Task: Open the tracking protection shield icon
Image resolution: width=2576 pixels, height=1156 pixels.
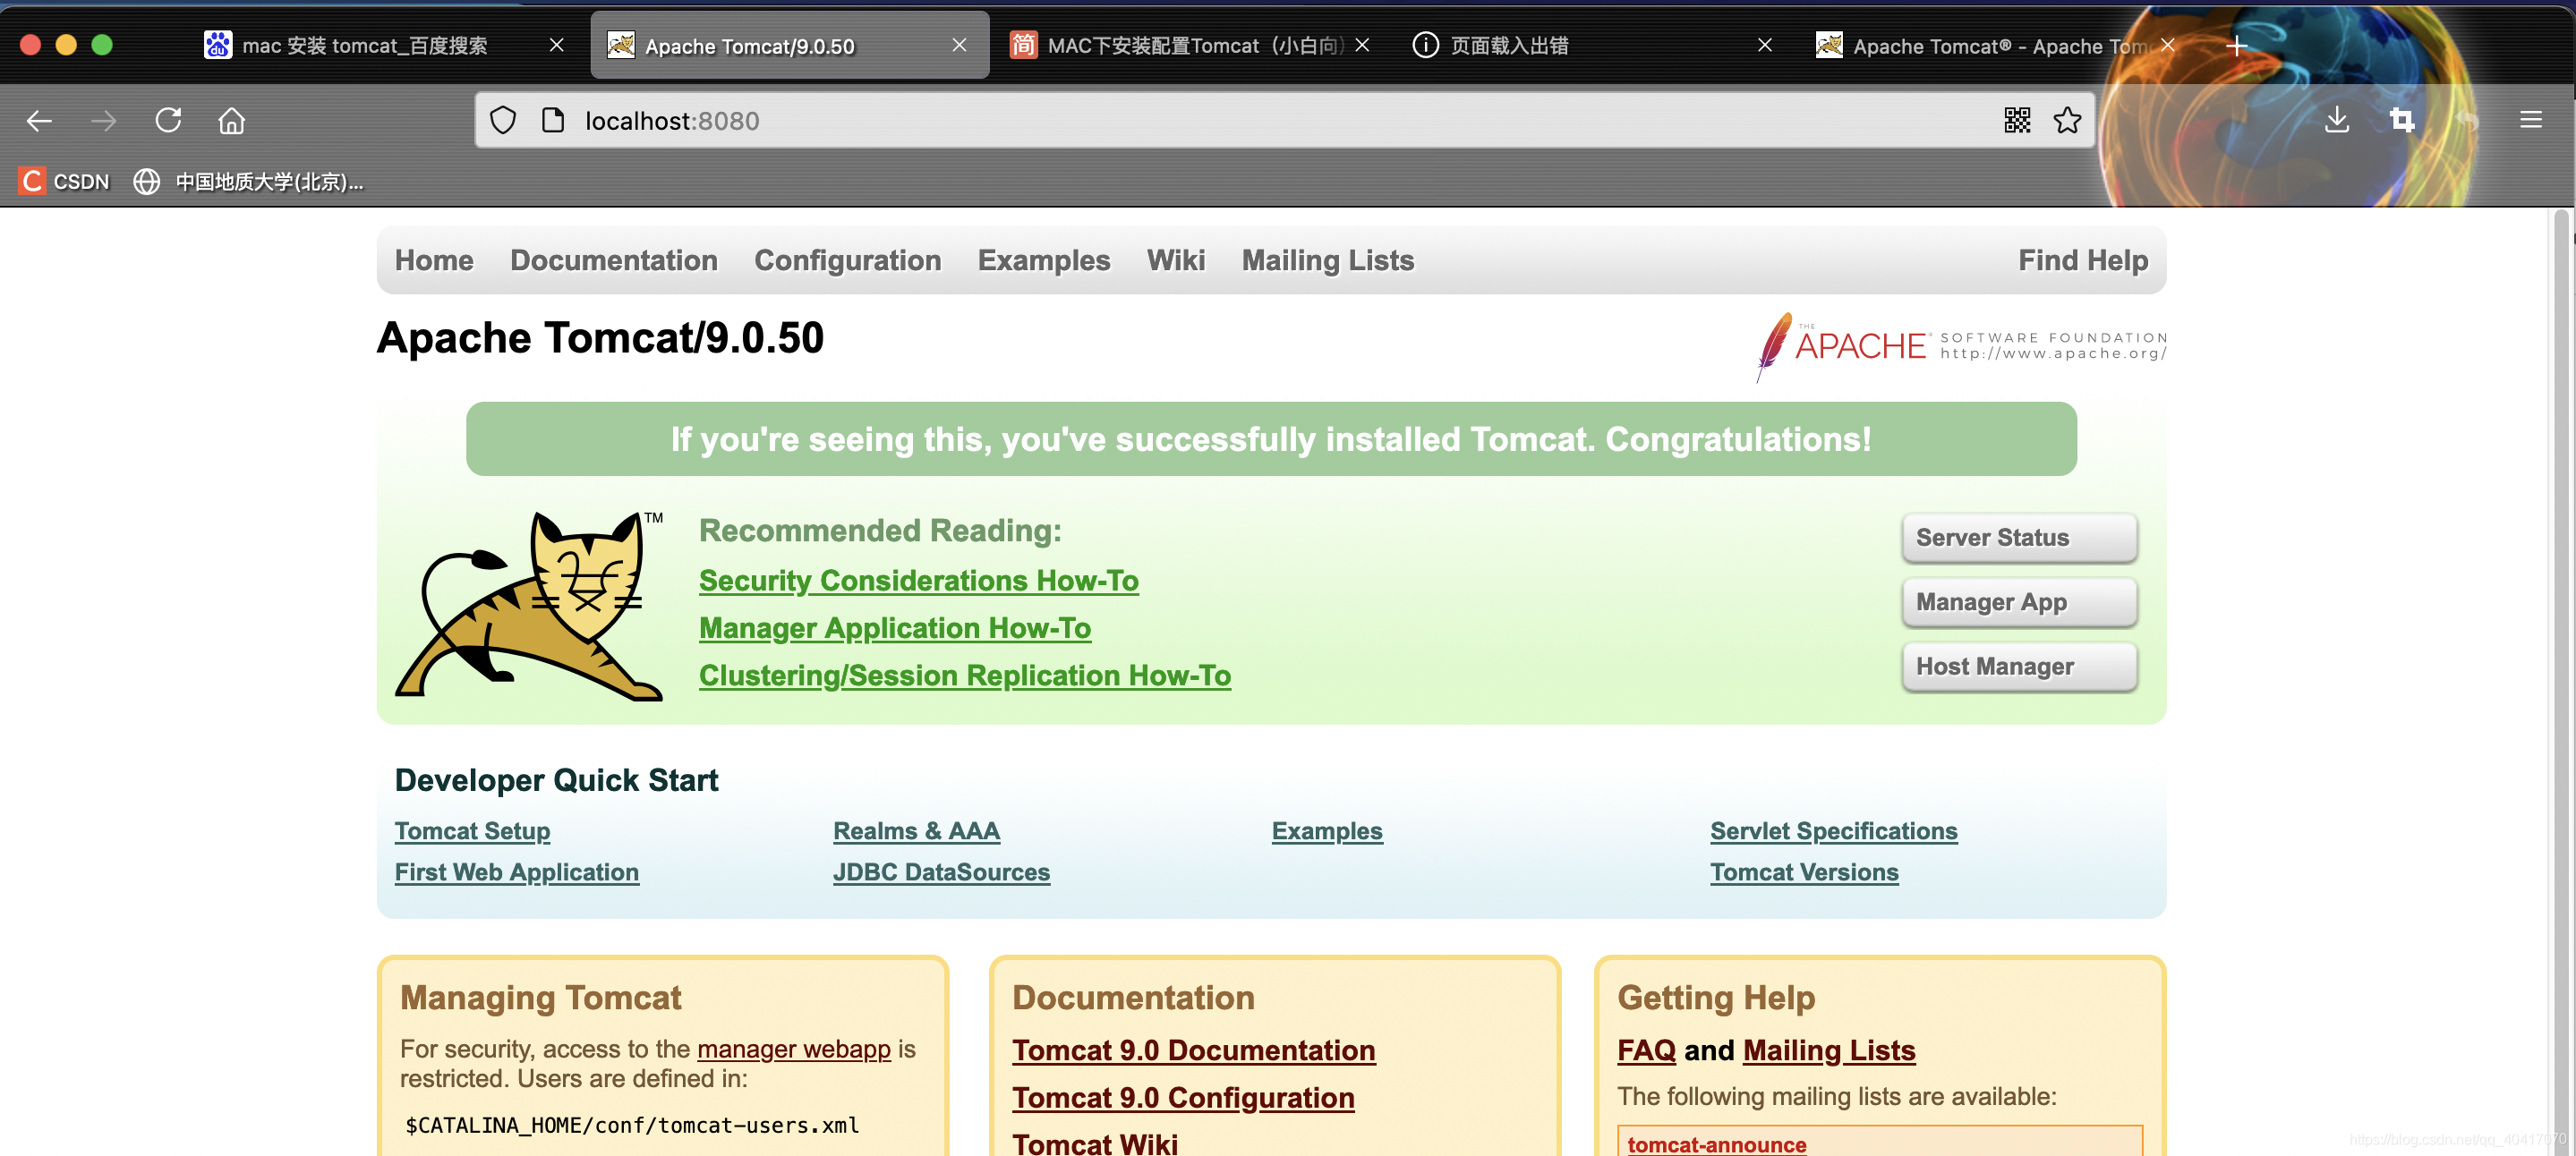Action: coord(503,121)
